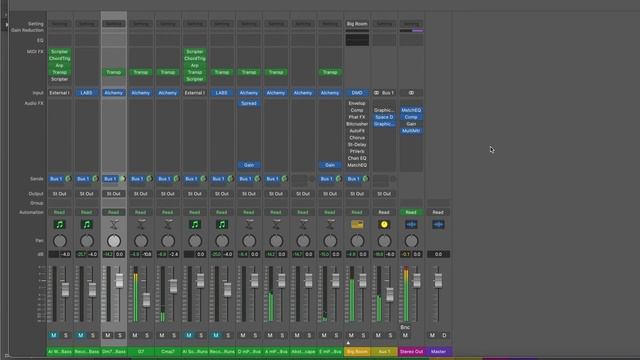This screenshot has width=640, height=360.
Task: Click the send level knob on Reco...Runs Bus 1
Action: [231, 179]
